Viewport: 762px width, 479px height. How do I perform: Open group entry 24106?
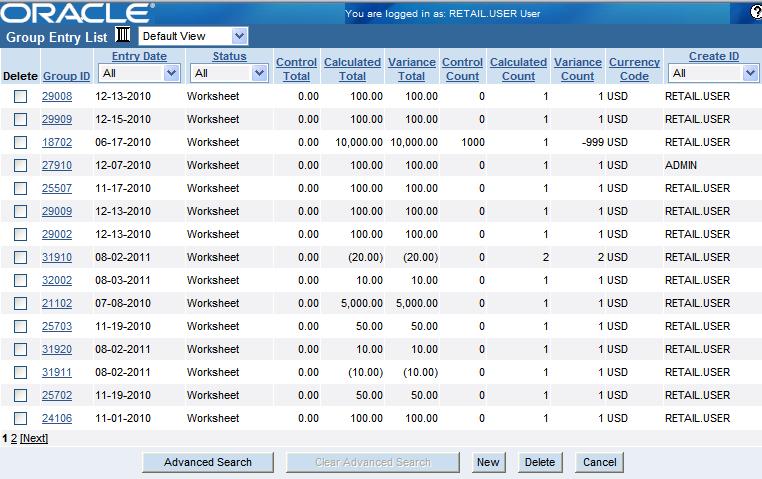[x=57, y=418]
